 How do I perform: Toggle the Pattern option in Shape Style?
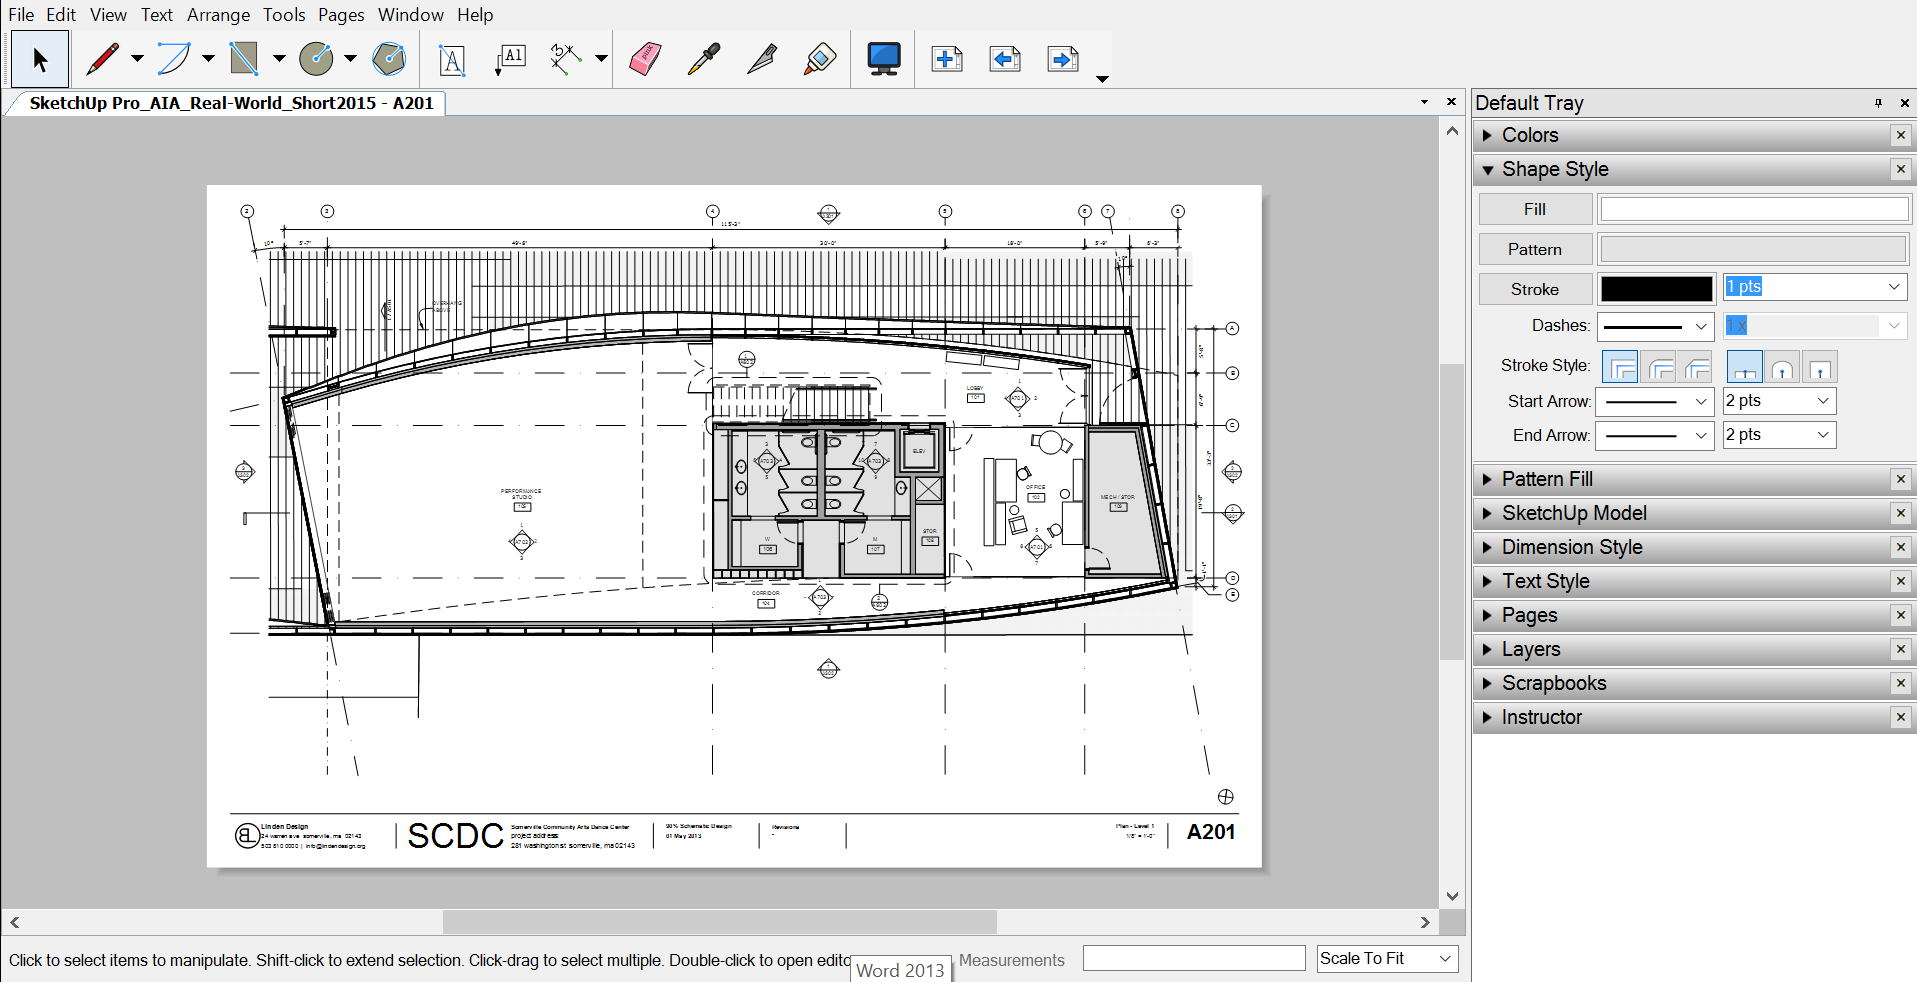pyautogui.click(x=1534, y=249)
